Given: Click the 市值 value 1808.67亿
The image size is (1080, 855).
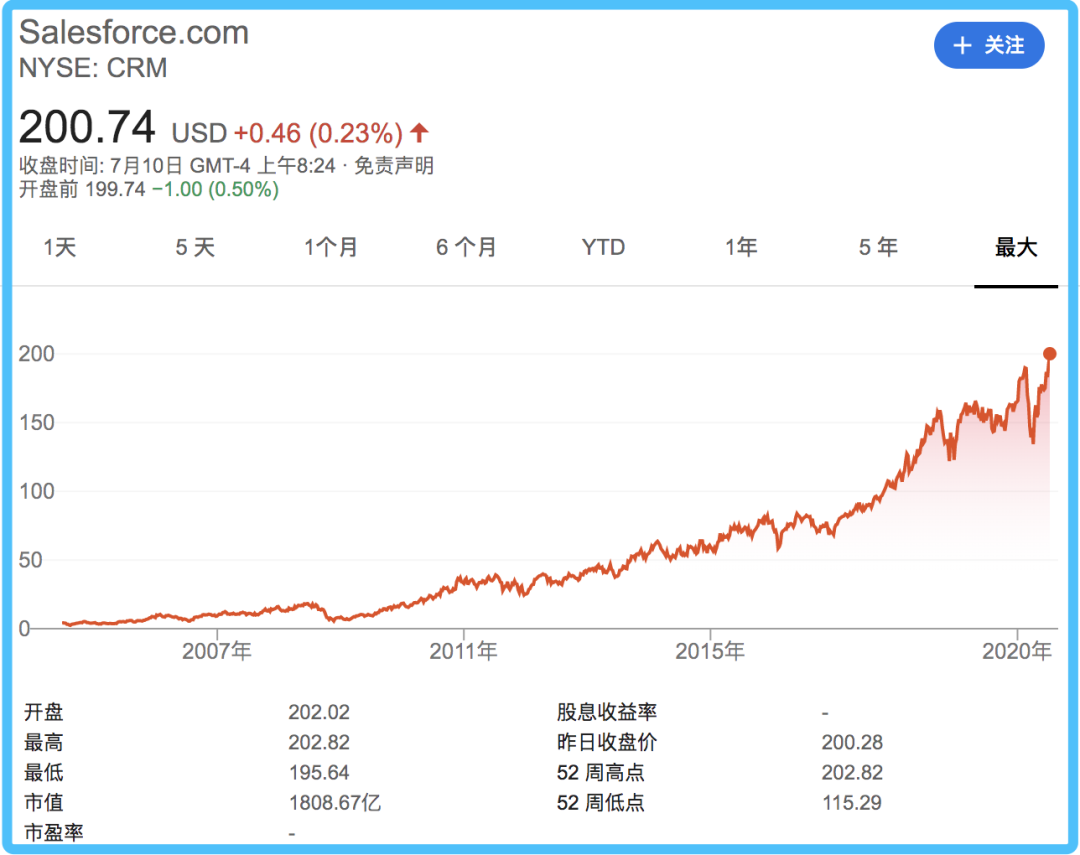Looking at the screenshot, I should click(x=335, y=803).
